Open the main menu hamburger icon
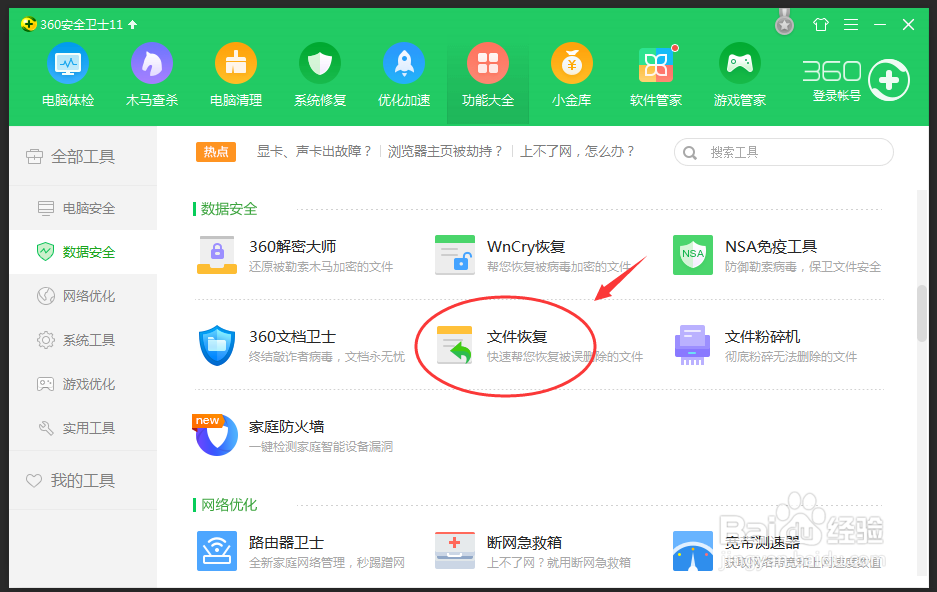This screenshot has width=937, height=592. (x=851, y=24)
